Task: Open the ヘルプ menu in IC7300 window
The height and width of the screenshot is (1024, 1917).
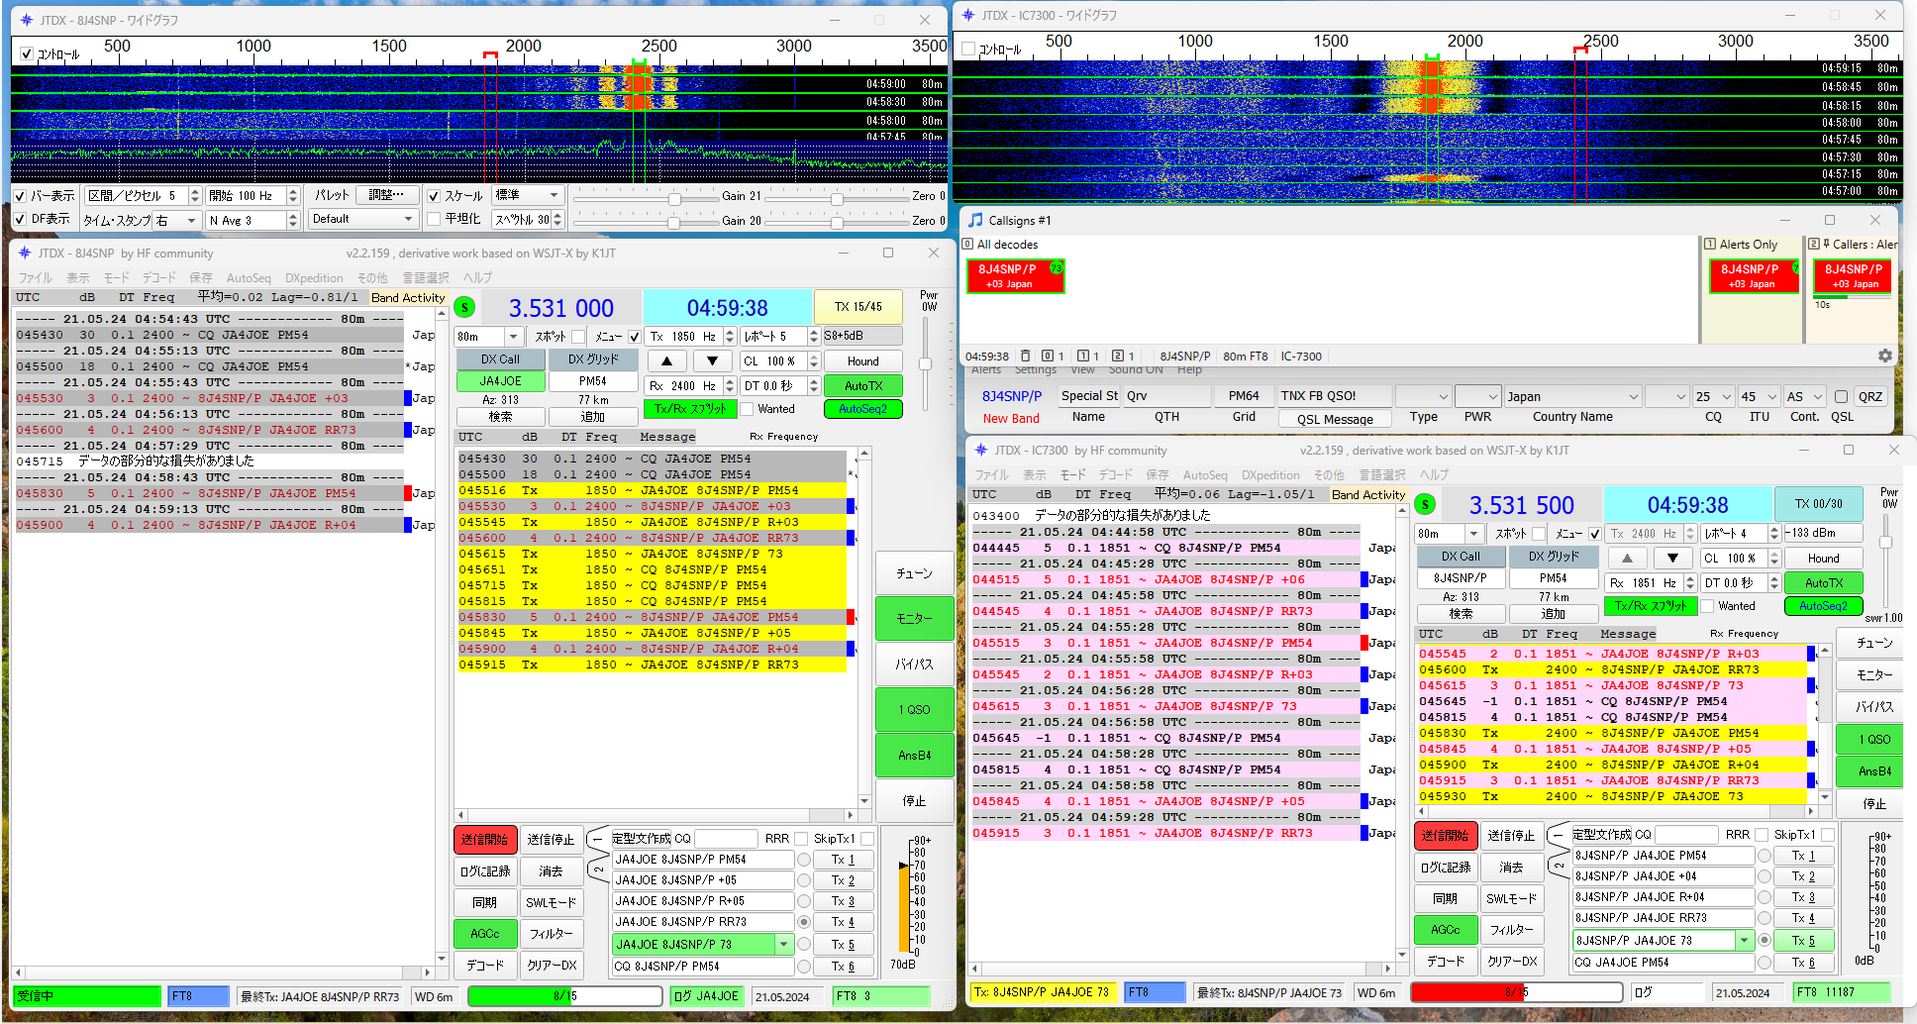Action: pyautogui.click(x=1433, y=475)
